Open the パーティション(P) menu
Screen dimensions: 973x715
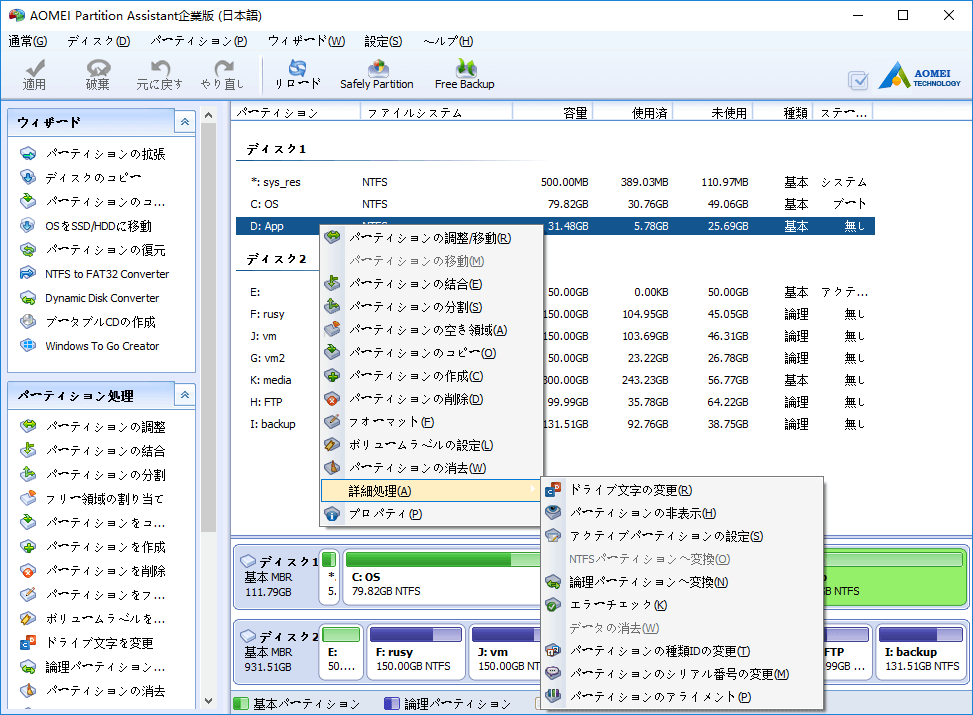click(x=199, y=41)
